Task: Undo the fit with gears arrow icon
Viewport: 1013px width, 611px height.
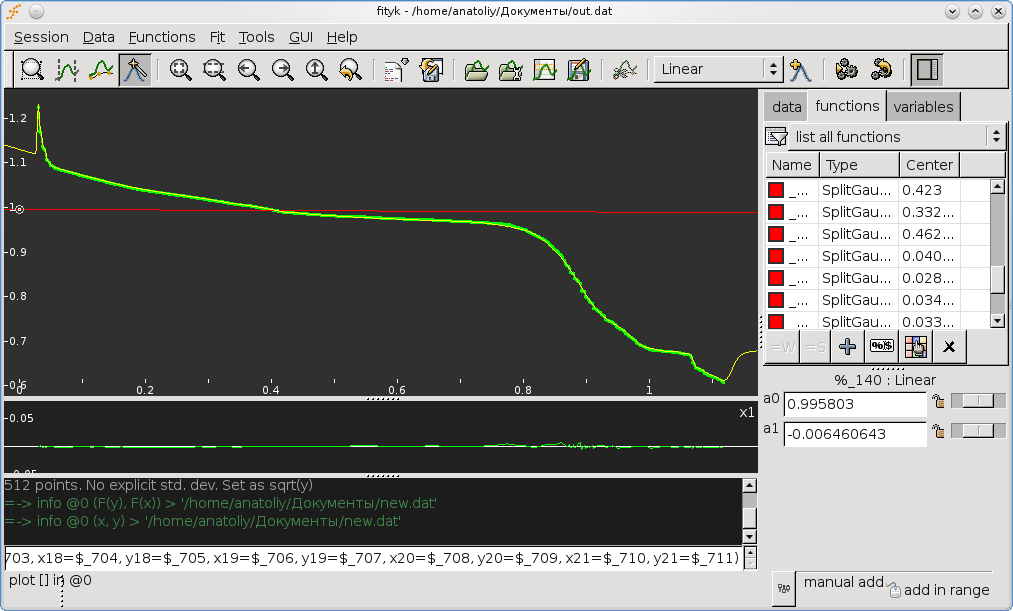Action: coord(881,69)
